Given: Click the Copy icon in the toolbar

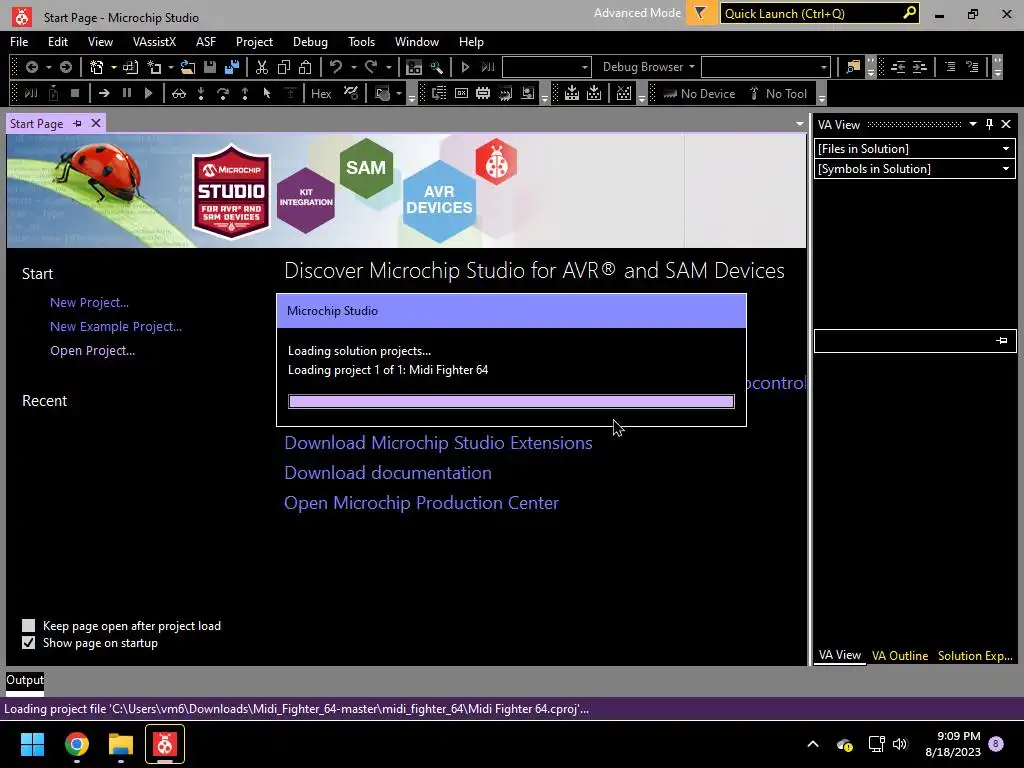Looking at the screenshot, I should pos(284,67).
